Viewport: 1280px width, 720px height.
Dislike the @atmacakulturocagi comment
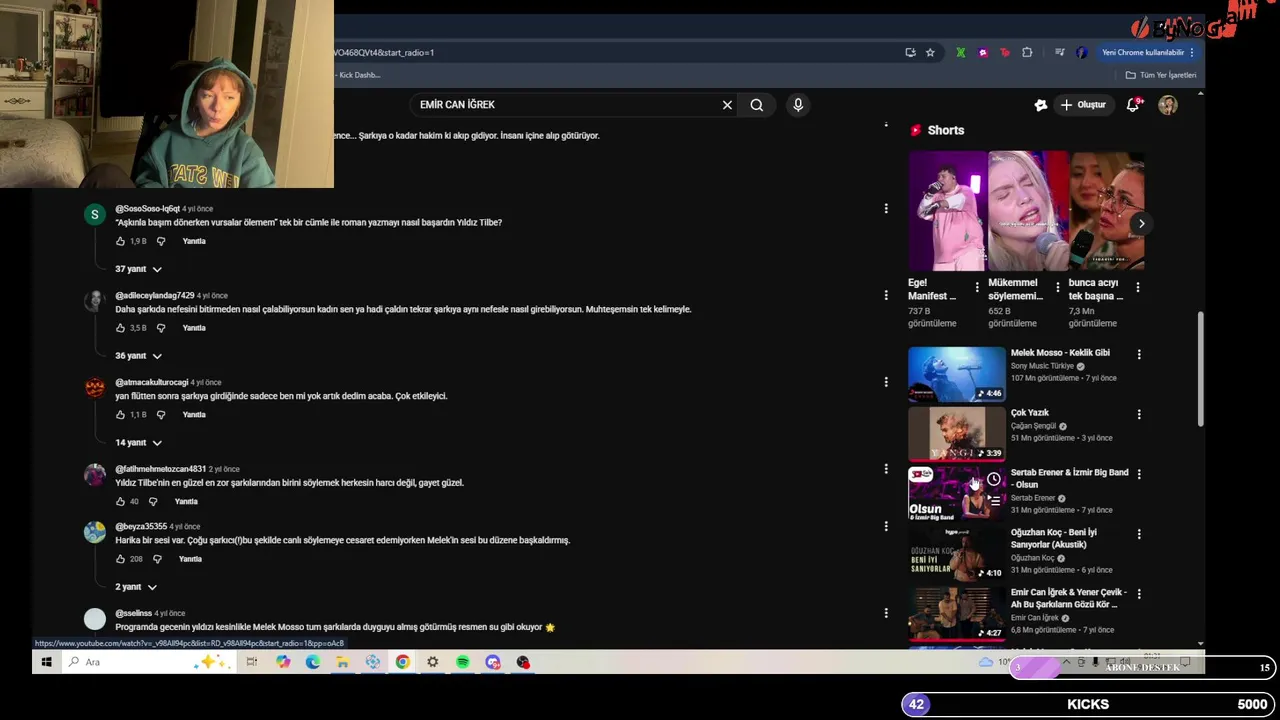tap(161, 415)
